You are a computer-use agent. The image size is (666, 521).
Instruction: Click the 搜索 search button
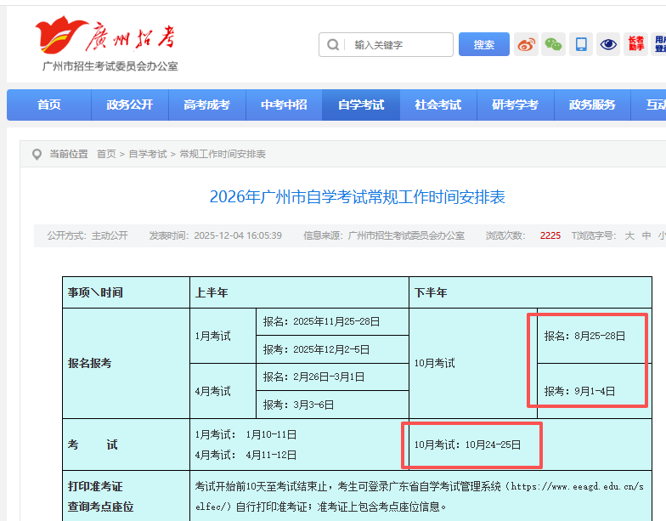(x=484, y=45)
